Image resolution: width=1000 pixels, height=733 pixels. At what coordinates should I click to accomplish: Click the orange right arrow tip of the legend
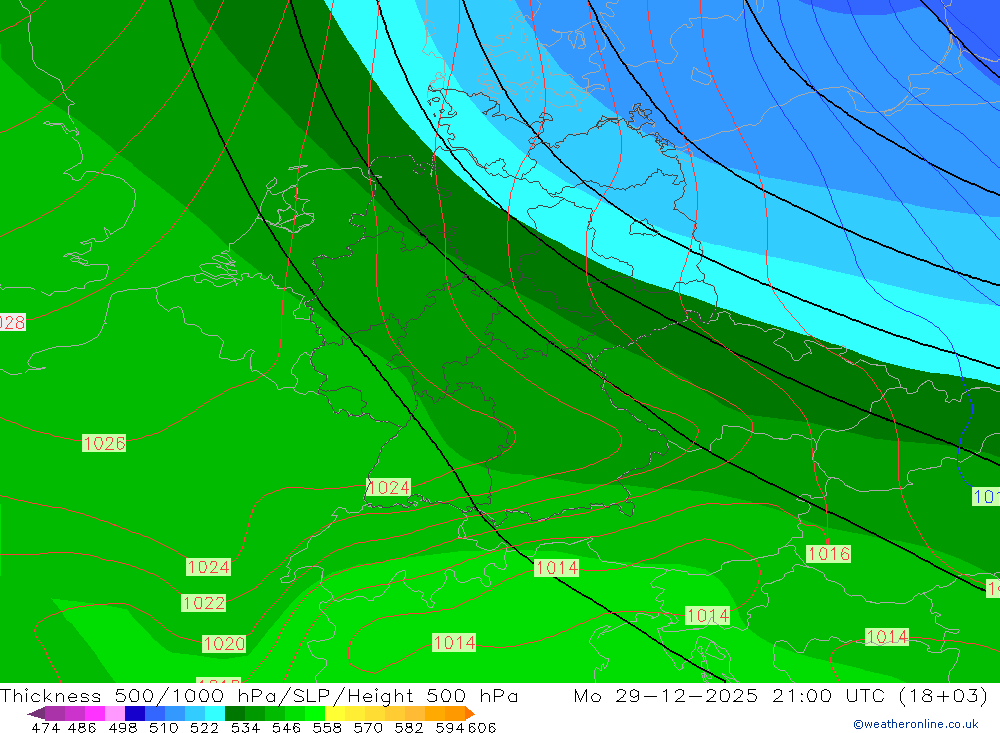tap(470, 713)
